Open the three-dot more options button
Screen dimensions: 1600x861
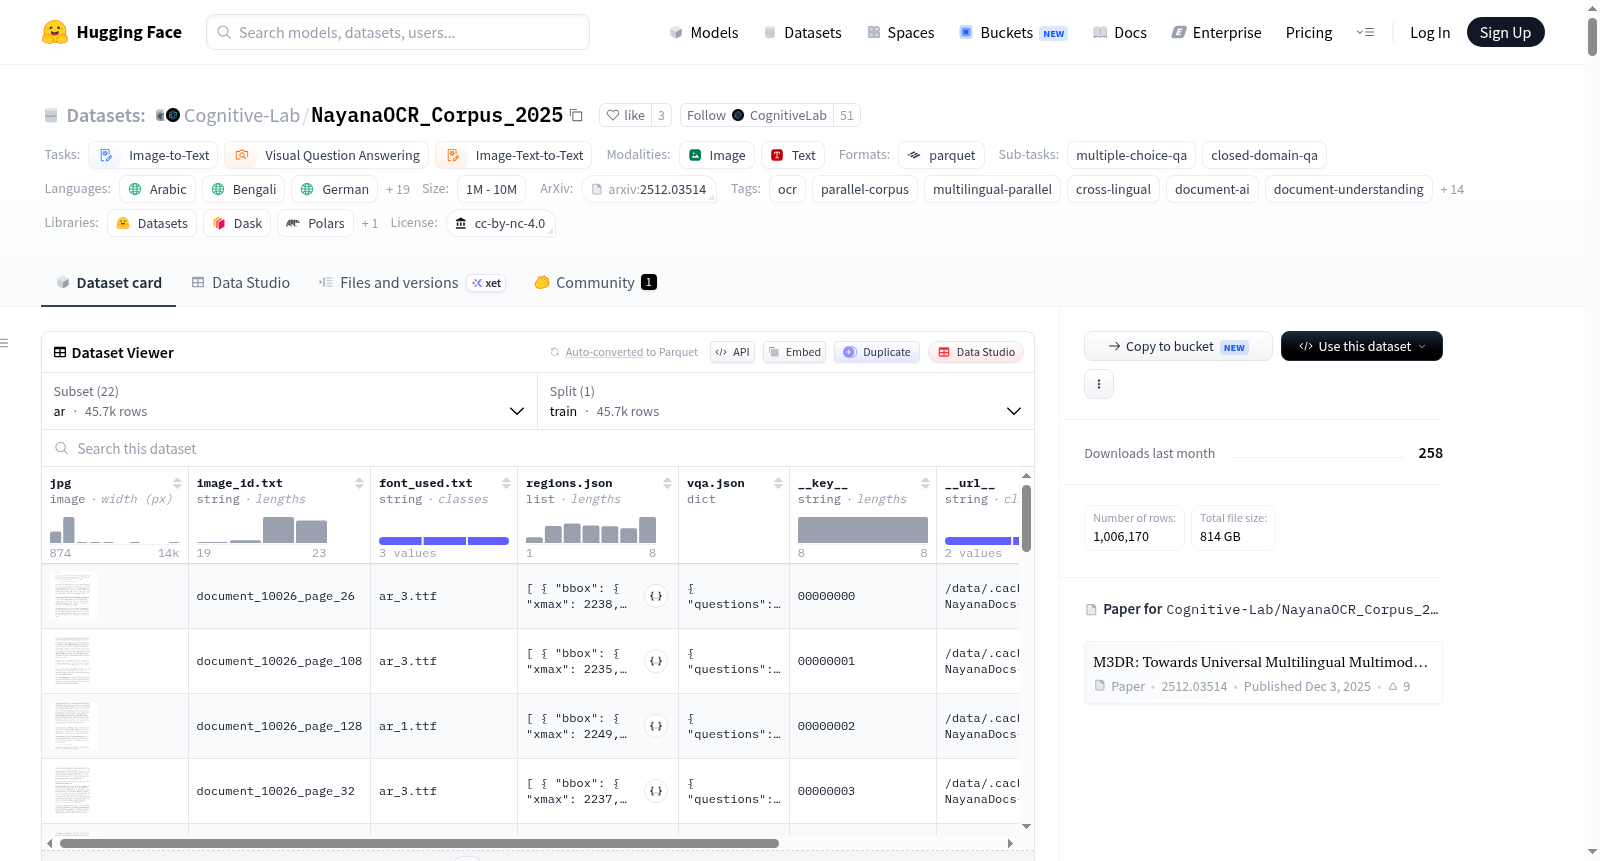[1099, 384]
